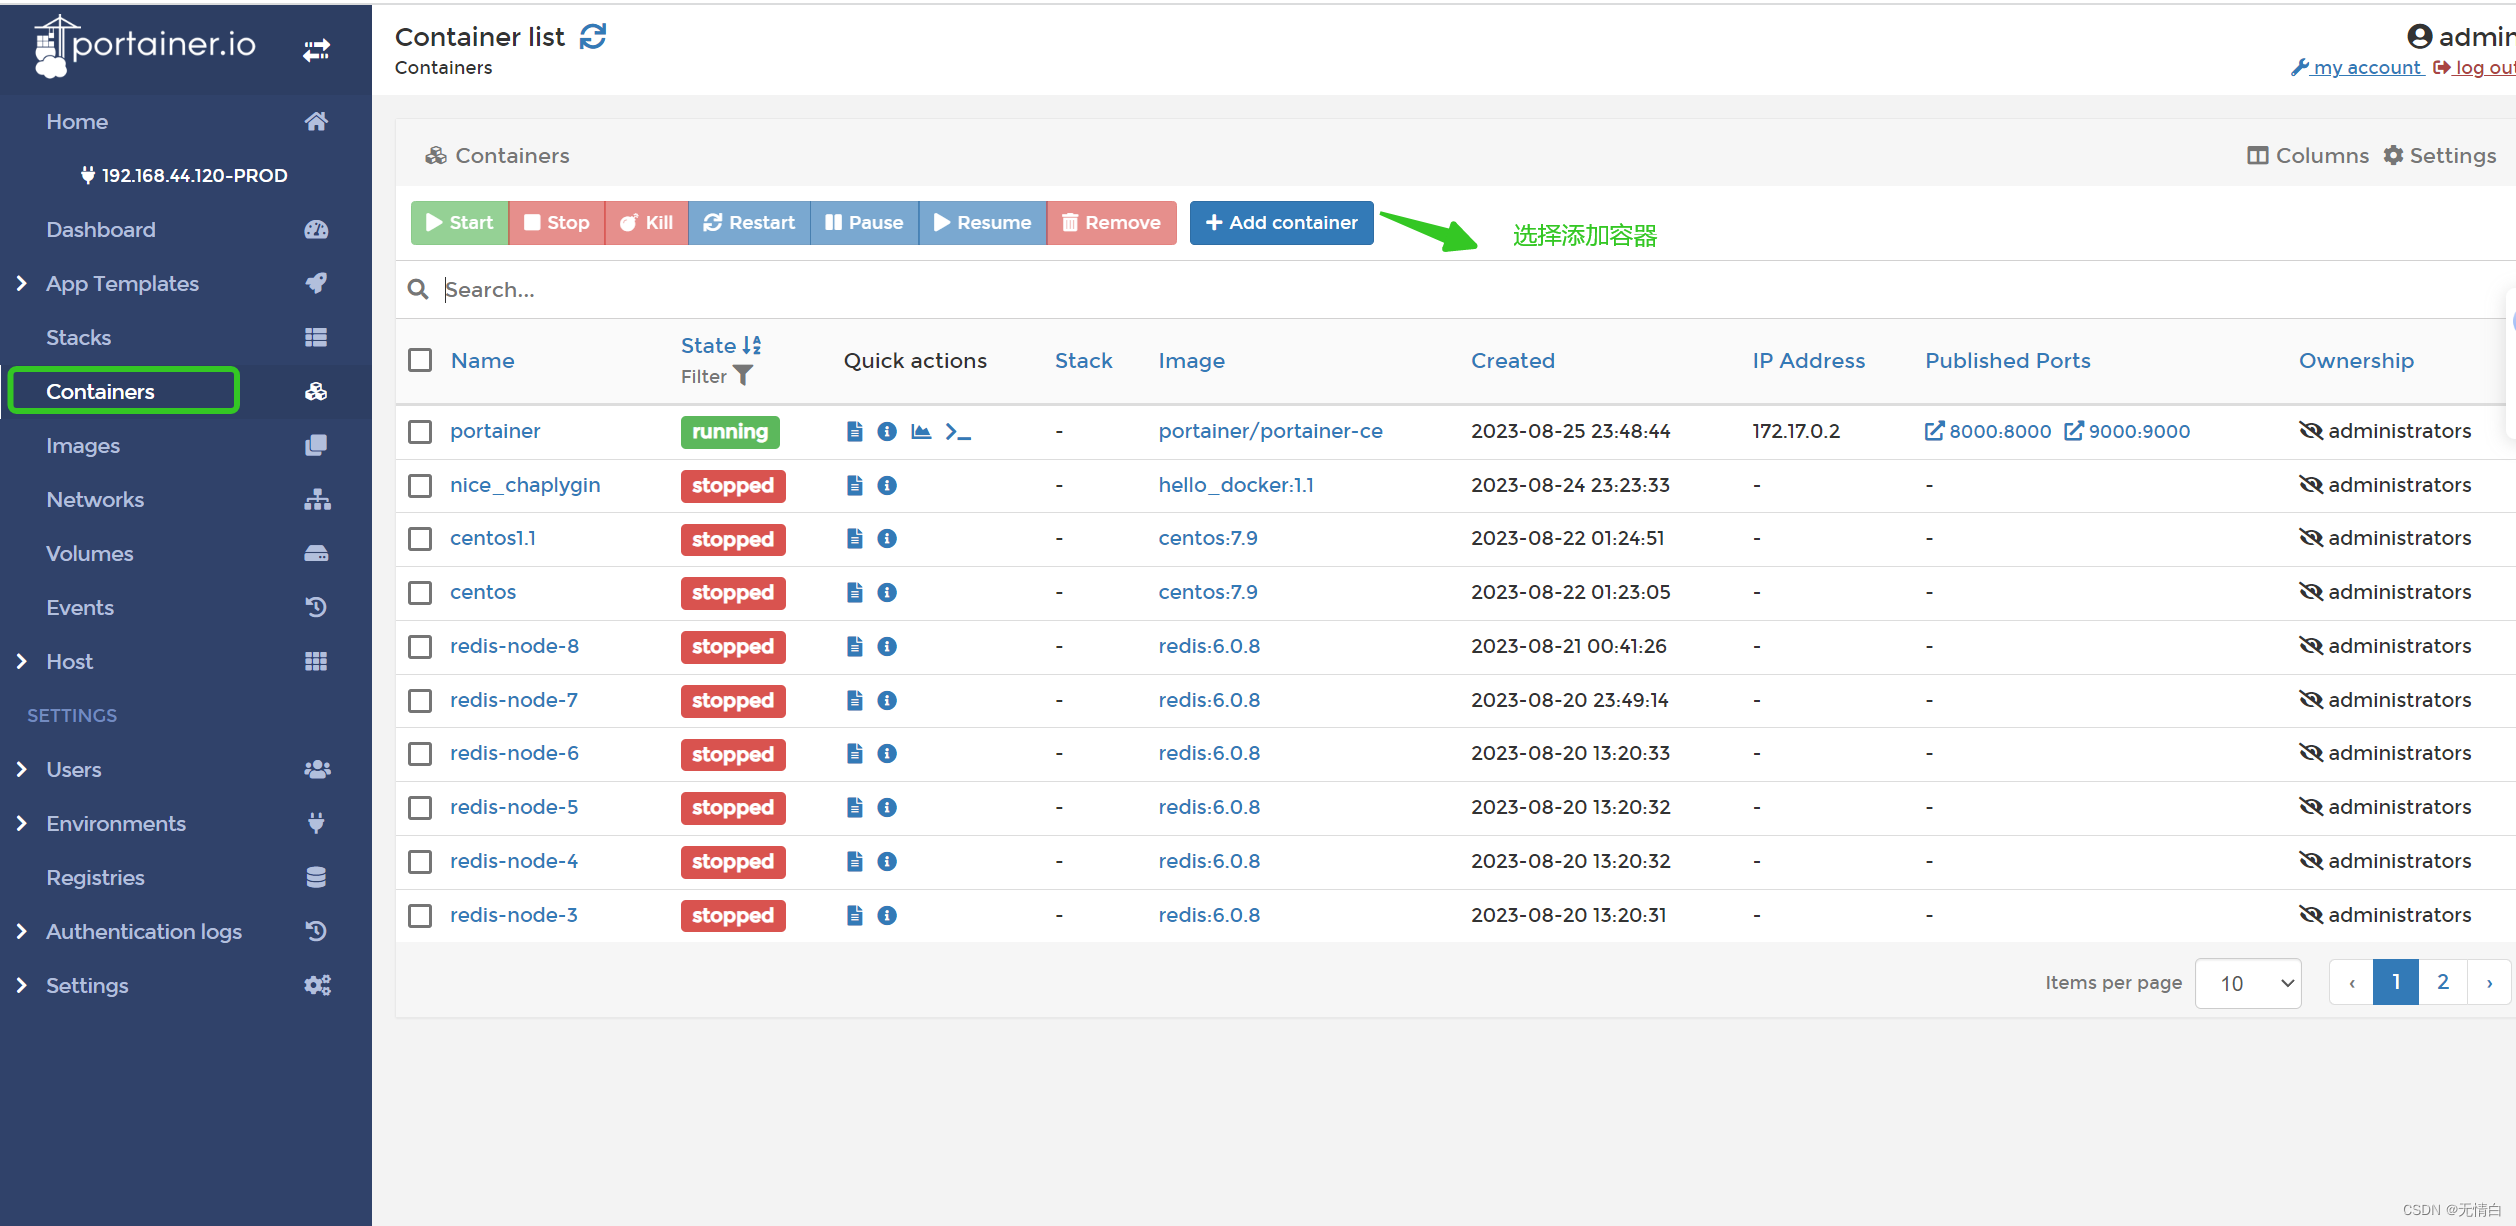Open port 9000:9000 published link
This screenshot has height=1226, width=2516.
click(2127, 431)
